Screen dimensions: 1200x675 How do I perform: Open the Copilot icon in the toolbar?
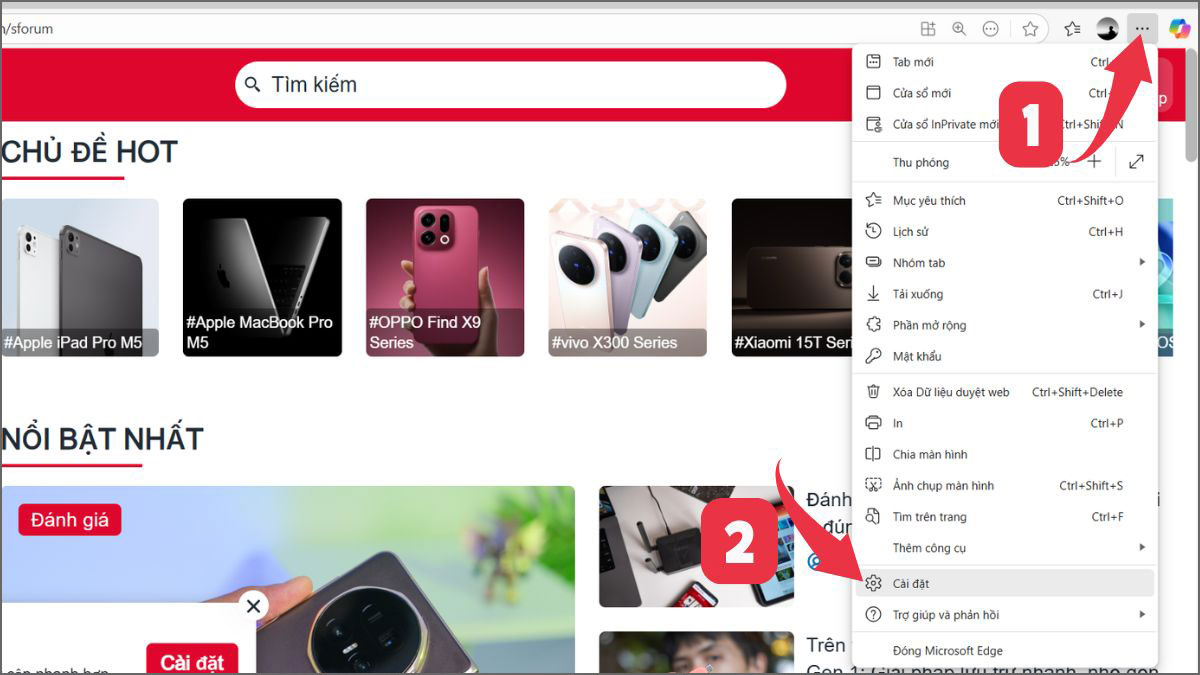click(1181, 28)
